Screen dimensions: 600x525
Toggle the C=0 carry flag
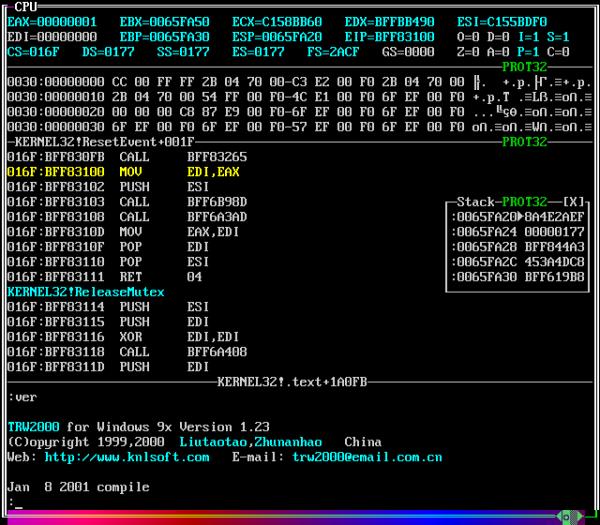coord(558,52)
